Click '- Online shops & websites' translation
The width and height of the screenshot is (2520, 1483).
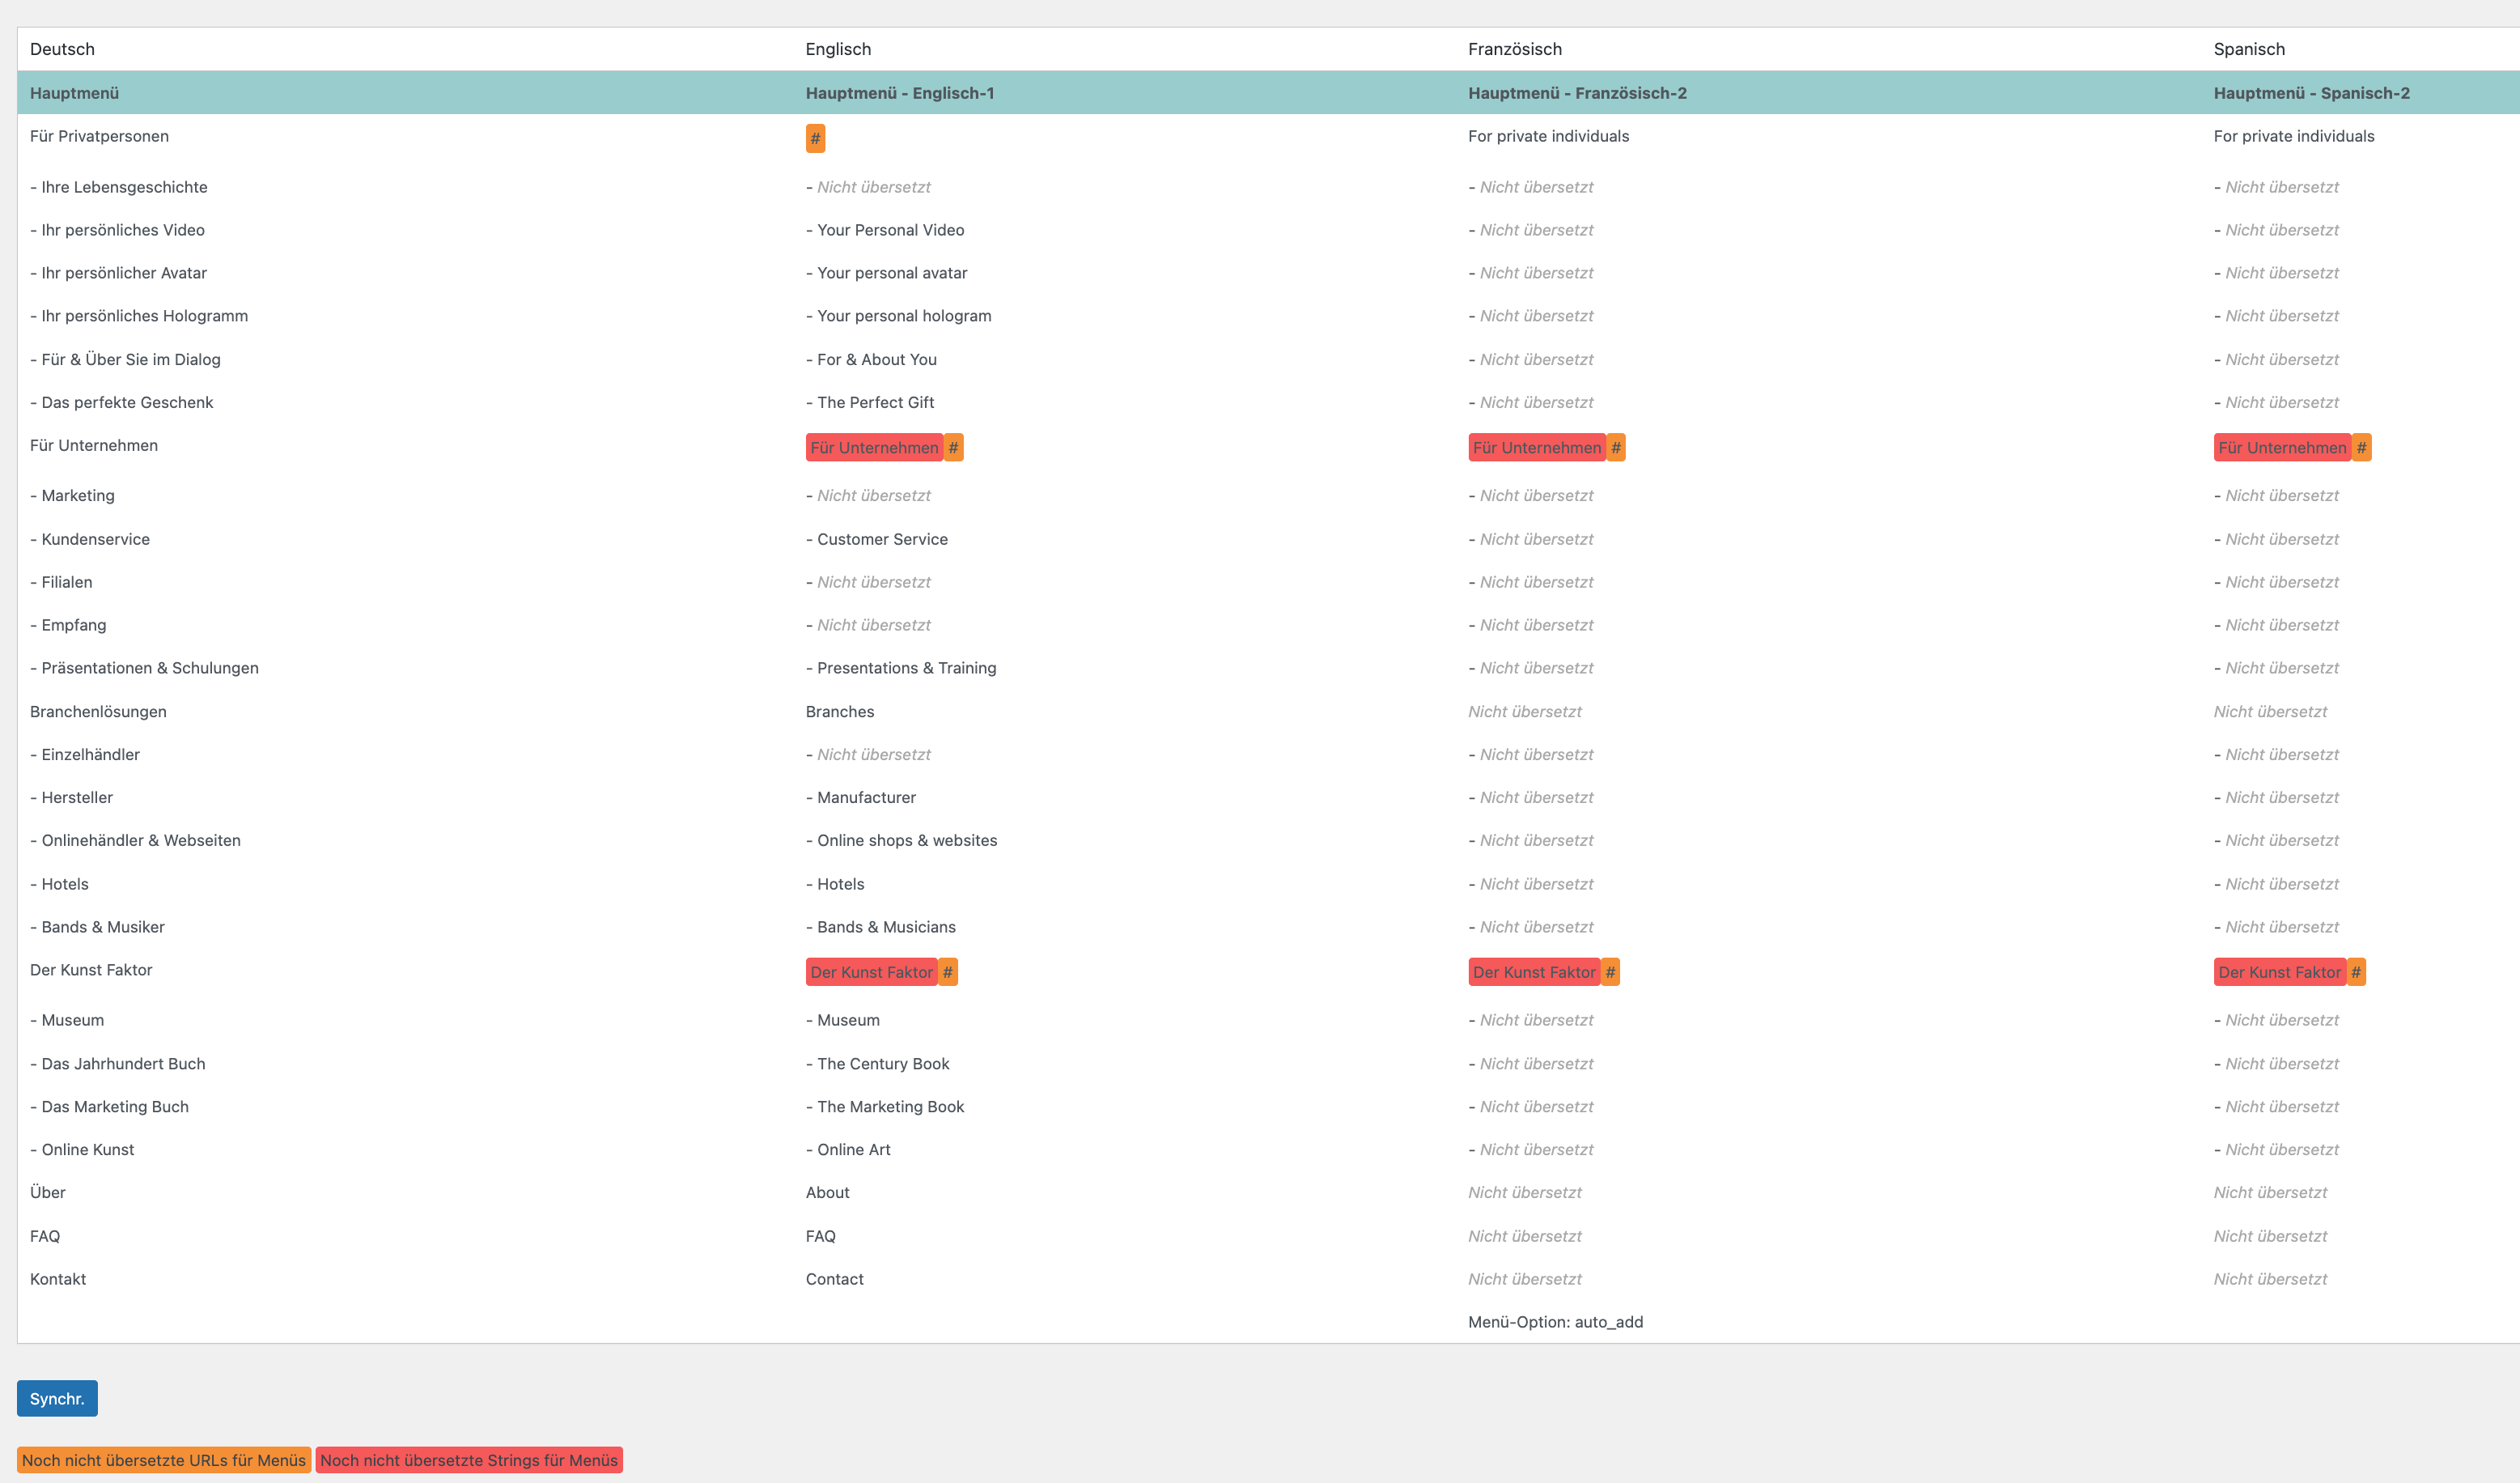[902, 840]
